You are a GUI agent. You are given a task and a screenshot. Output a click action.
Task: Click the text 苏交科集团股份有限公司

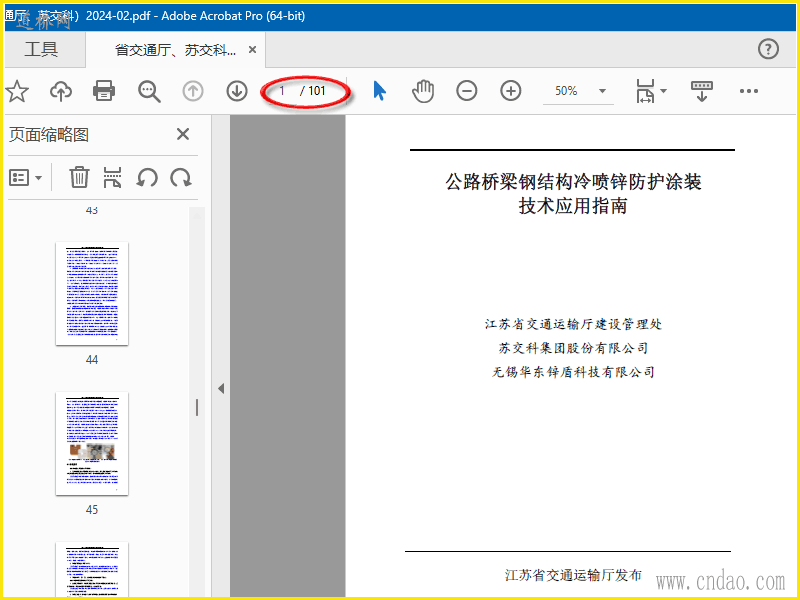[x=573, y=348]
